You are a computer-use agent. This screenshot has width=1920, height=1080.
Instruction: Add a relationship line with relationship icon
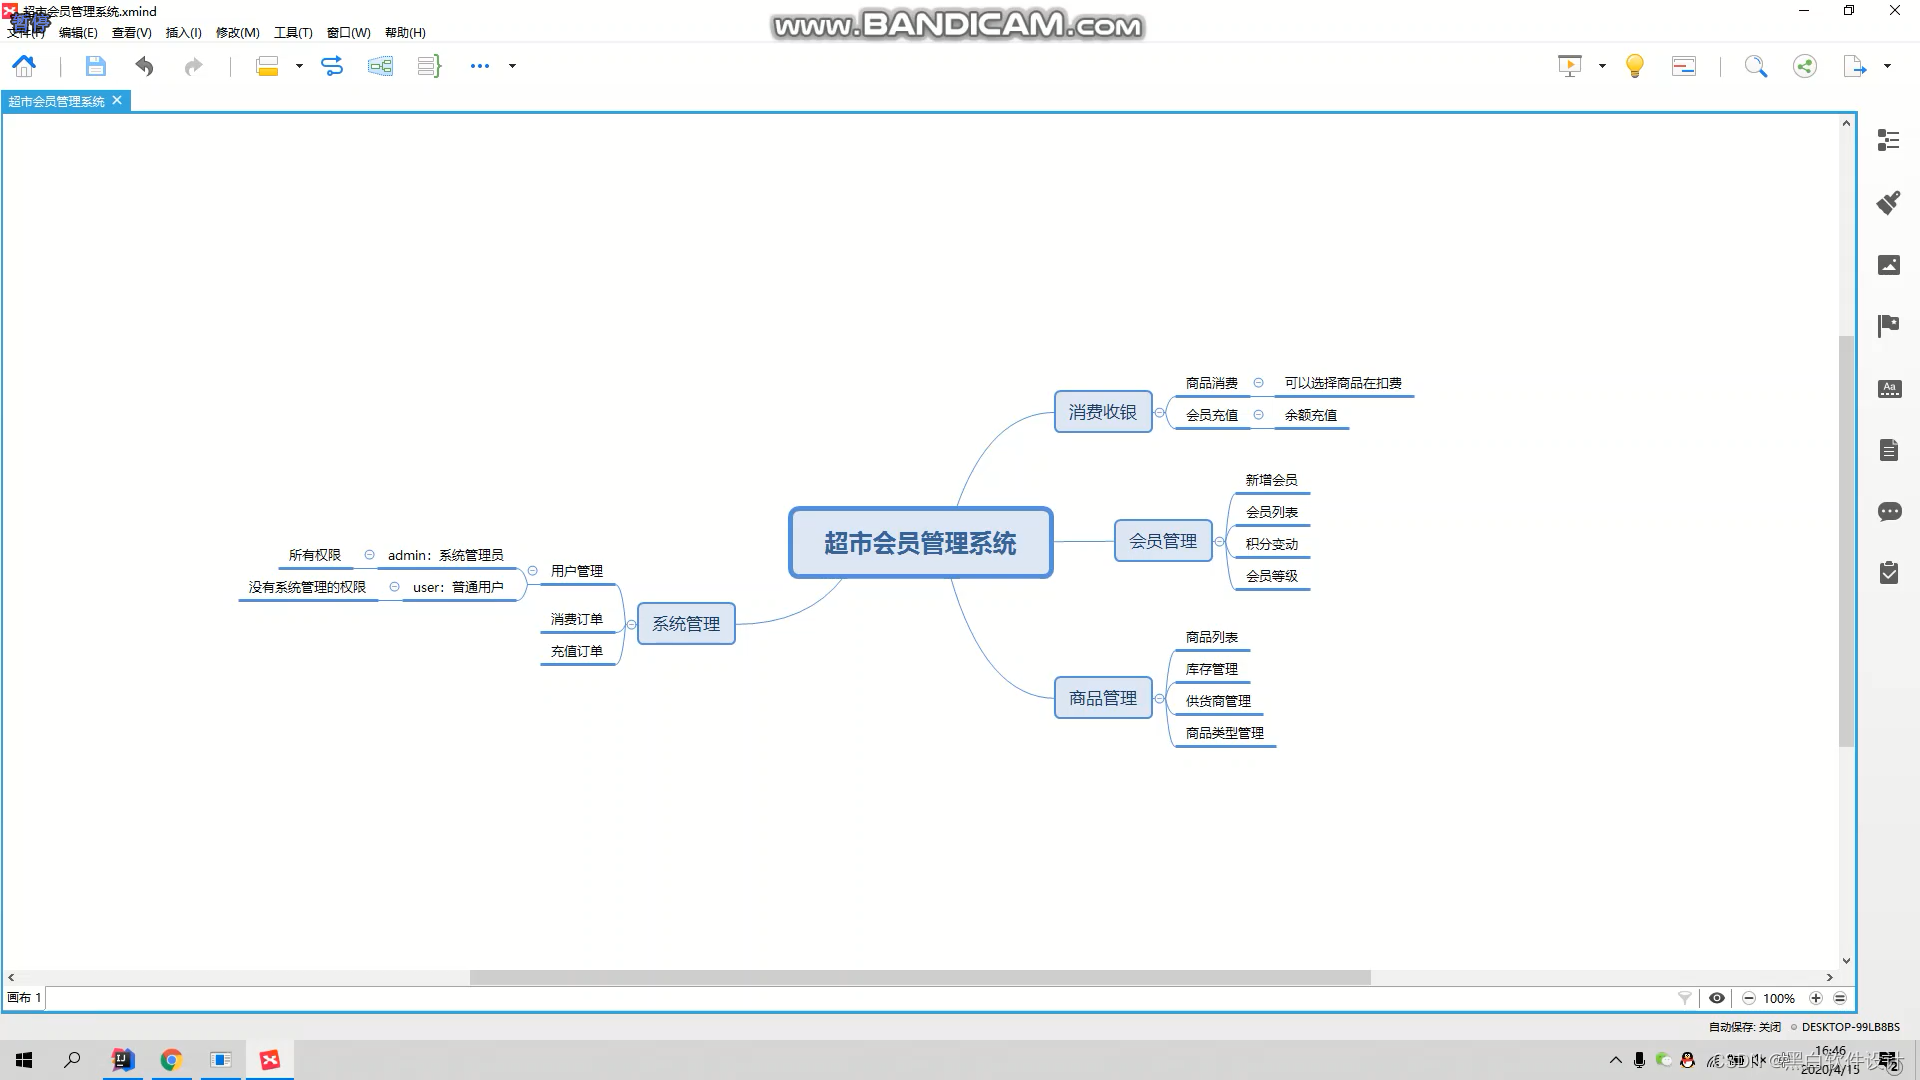coord(332,66)
